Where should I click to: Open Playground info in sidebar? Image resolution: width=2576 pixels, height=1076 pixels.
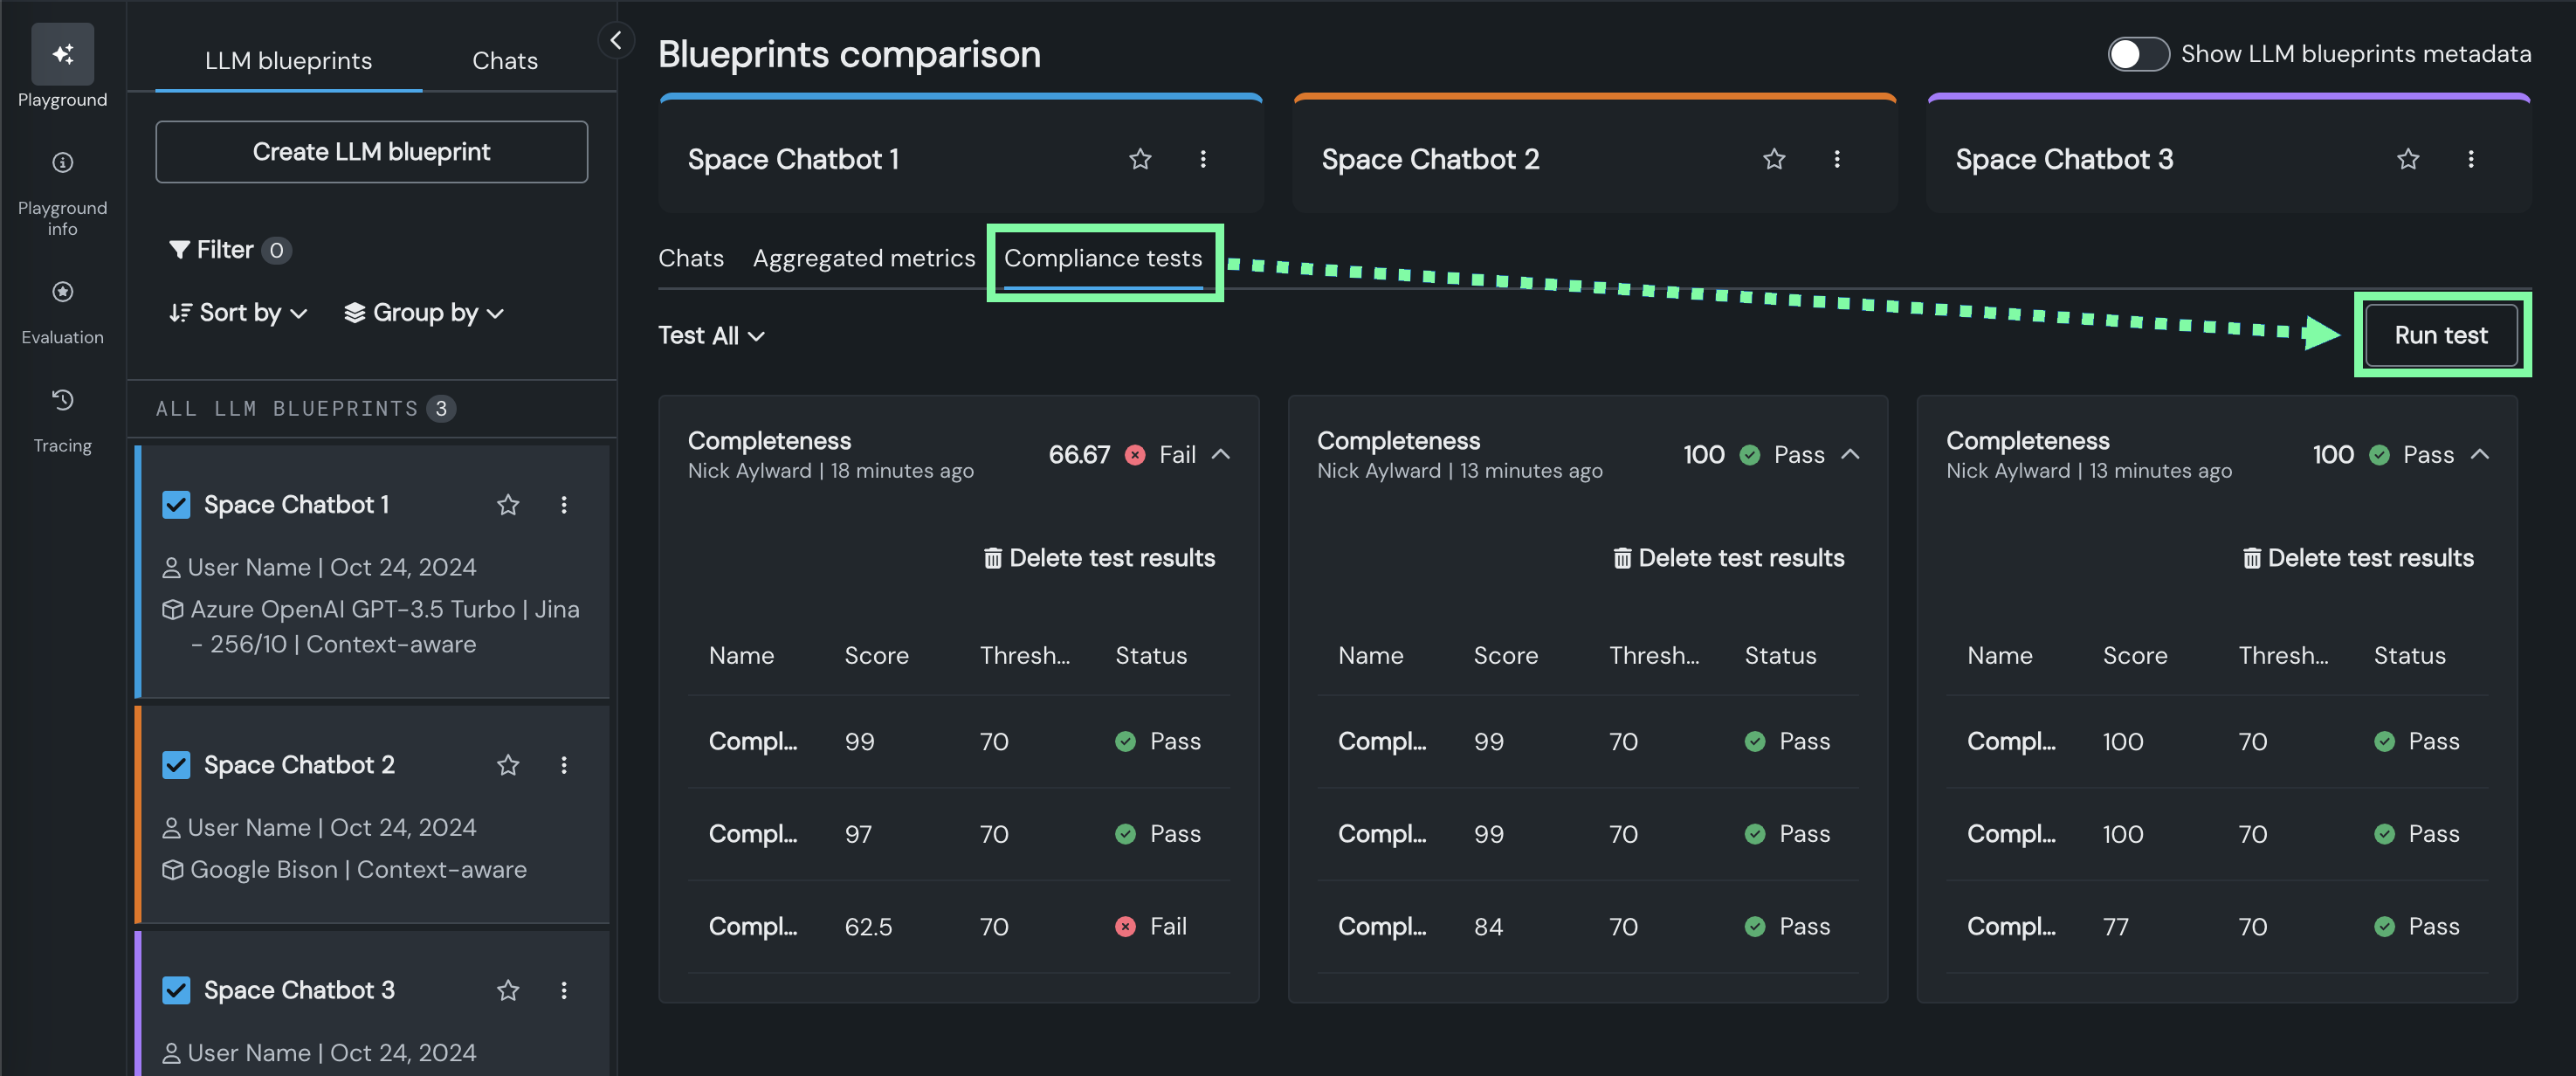[62, 163]
